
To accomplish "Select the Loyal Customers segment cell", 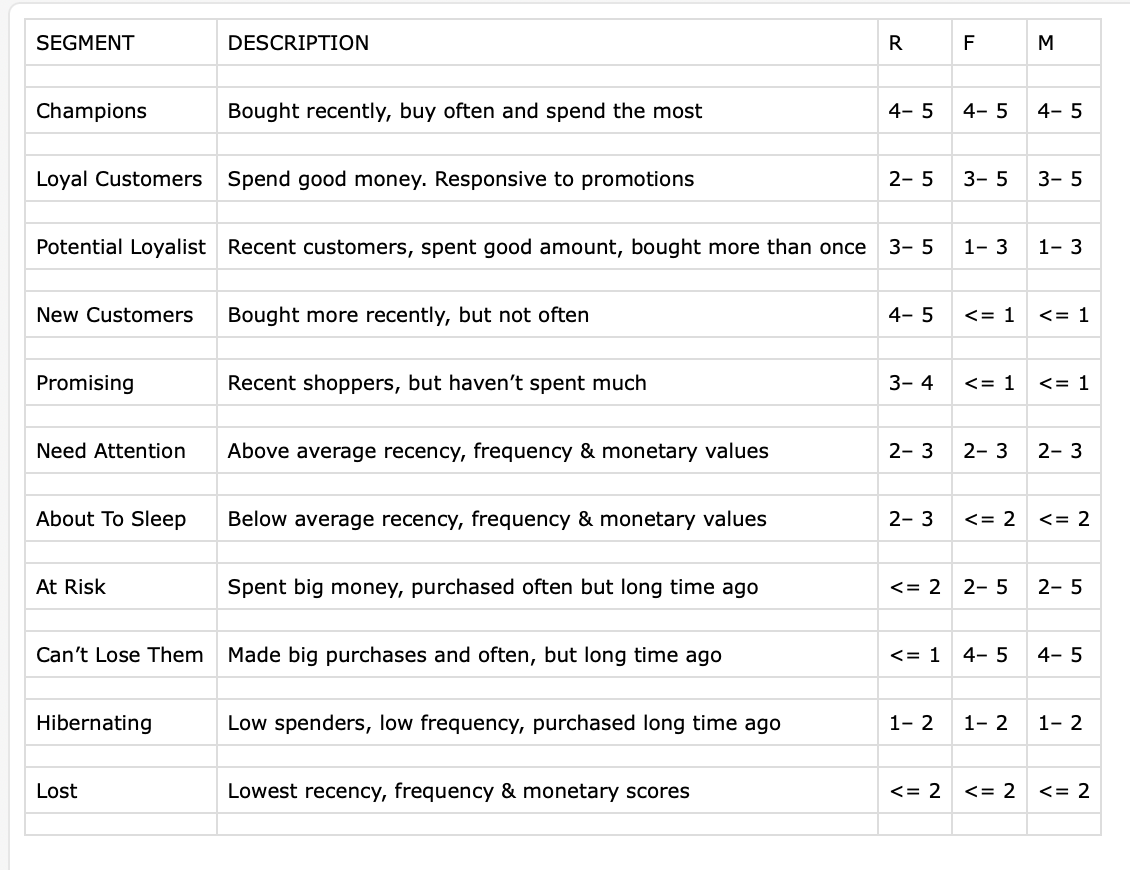I will (x=119, y=179).
